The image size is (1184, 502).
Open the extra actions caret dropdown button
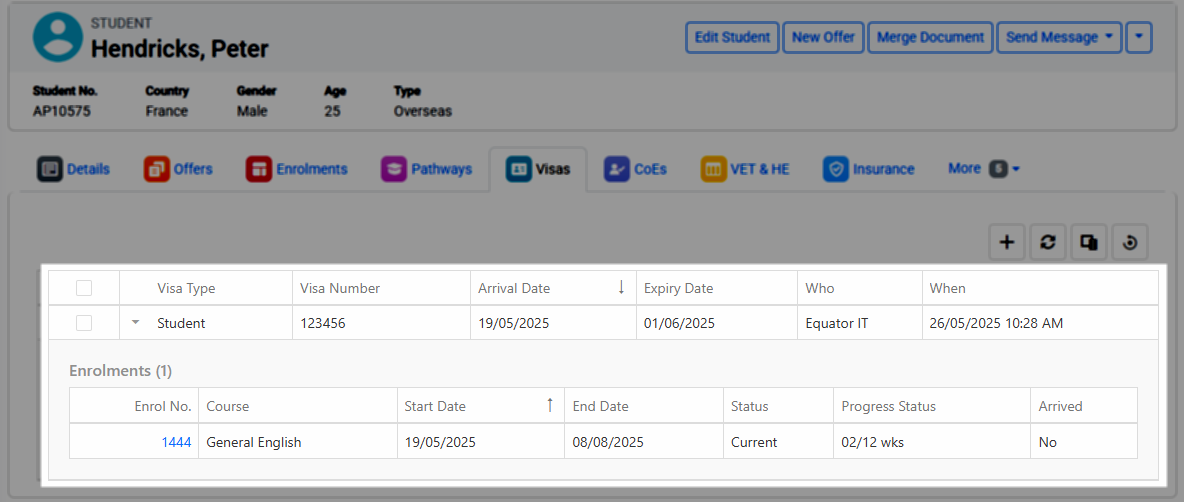point(1139,37)
